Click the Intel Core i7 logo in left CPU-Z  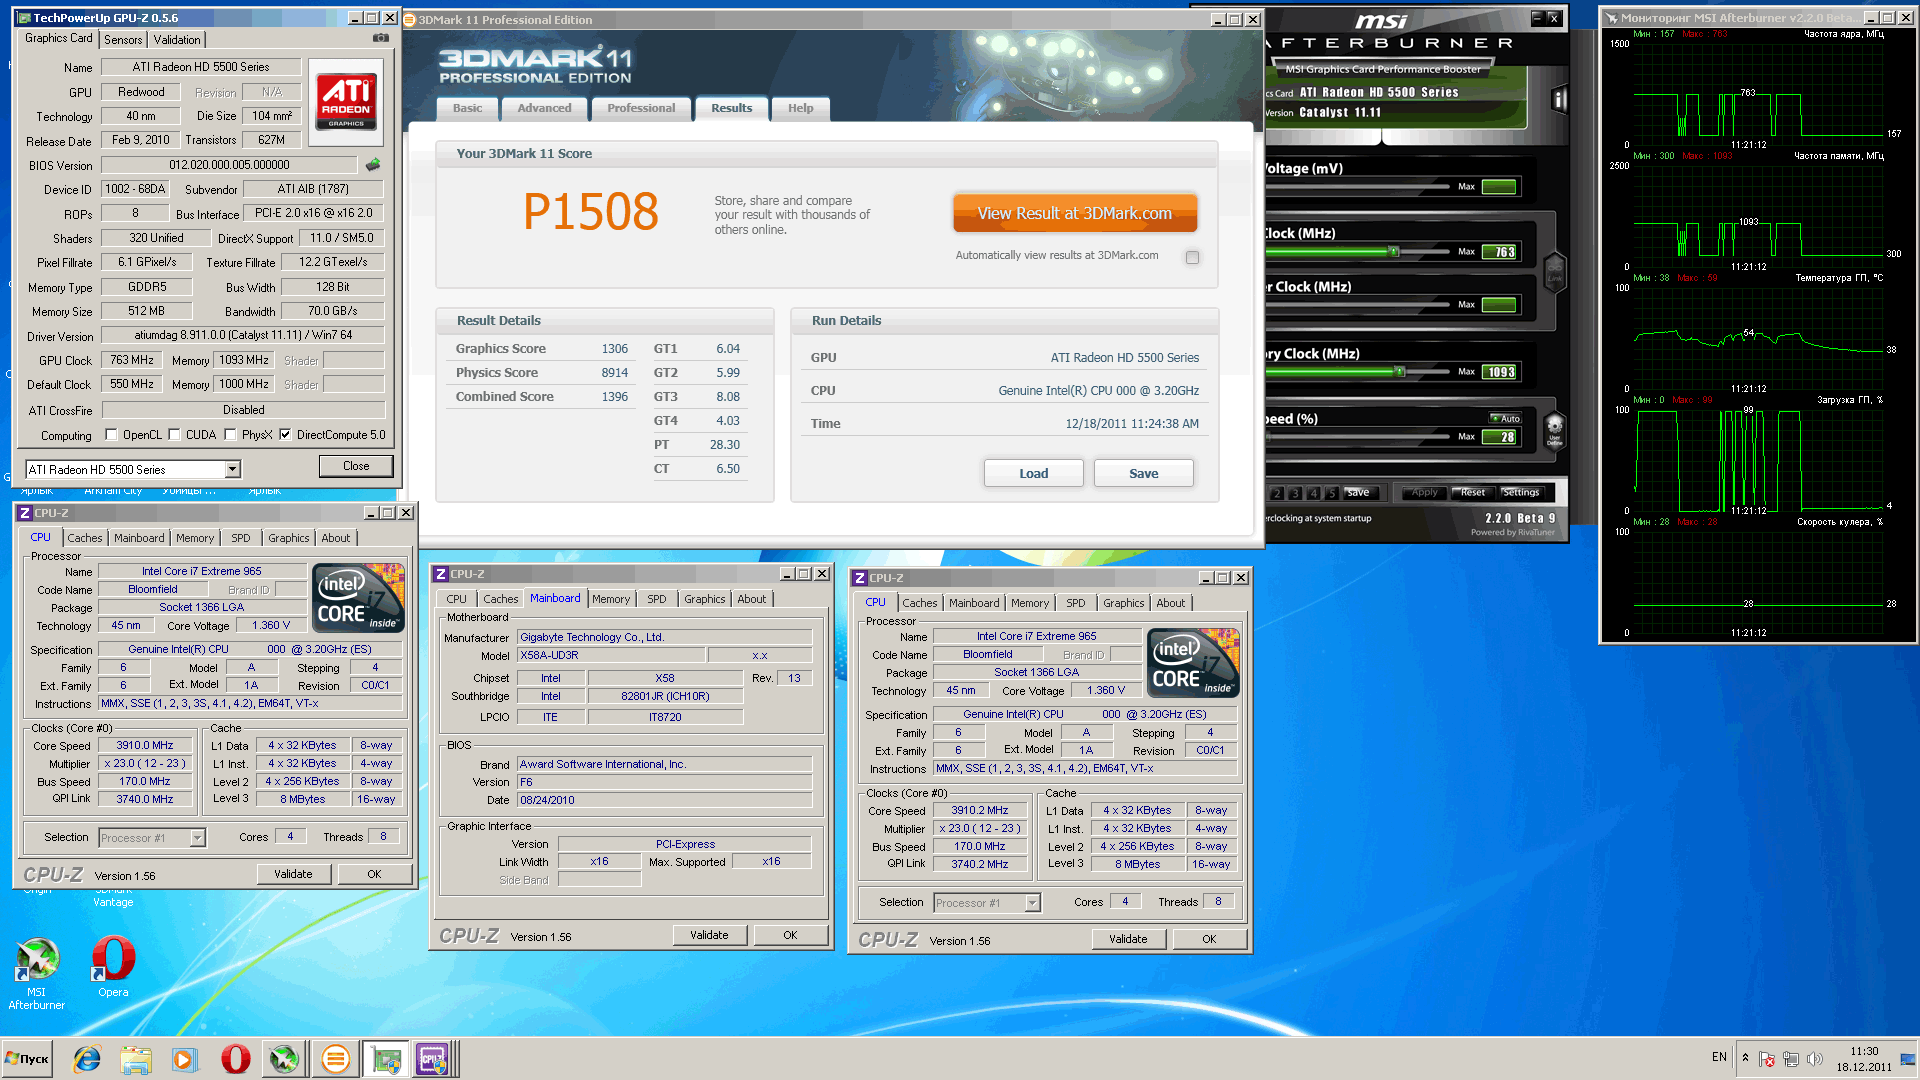click(359, 597)
